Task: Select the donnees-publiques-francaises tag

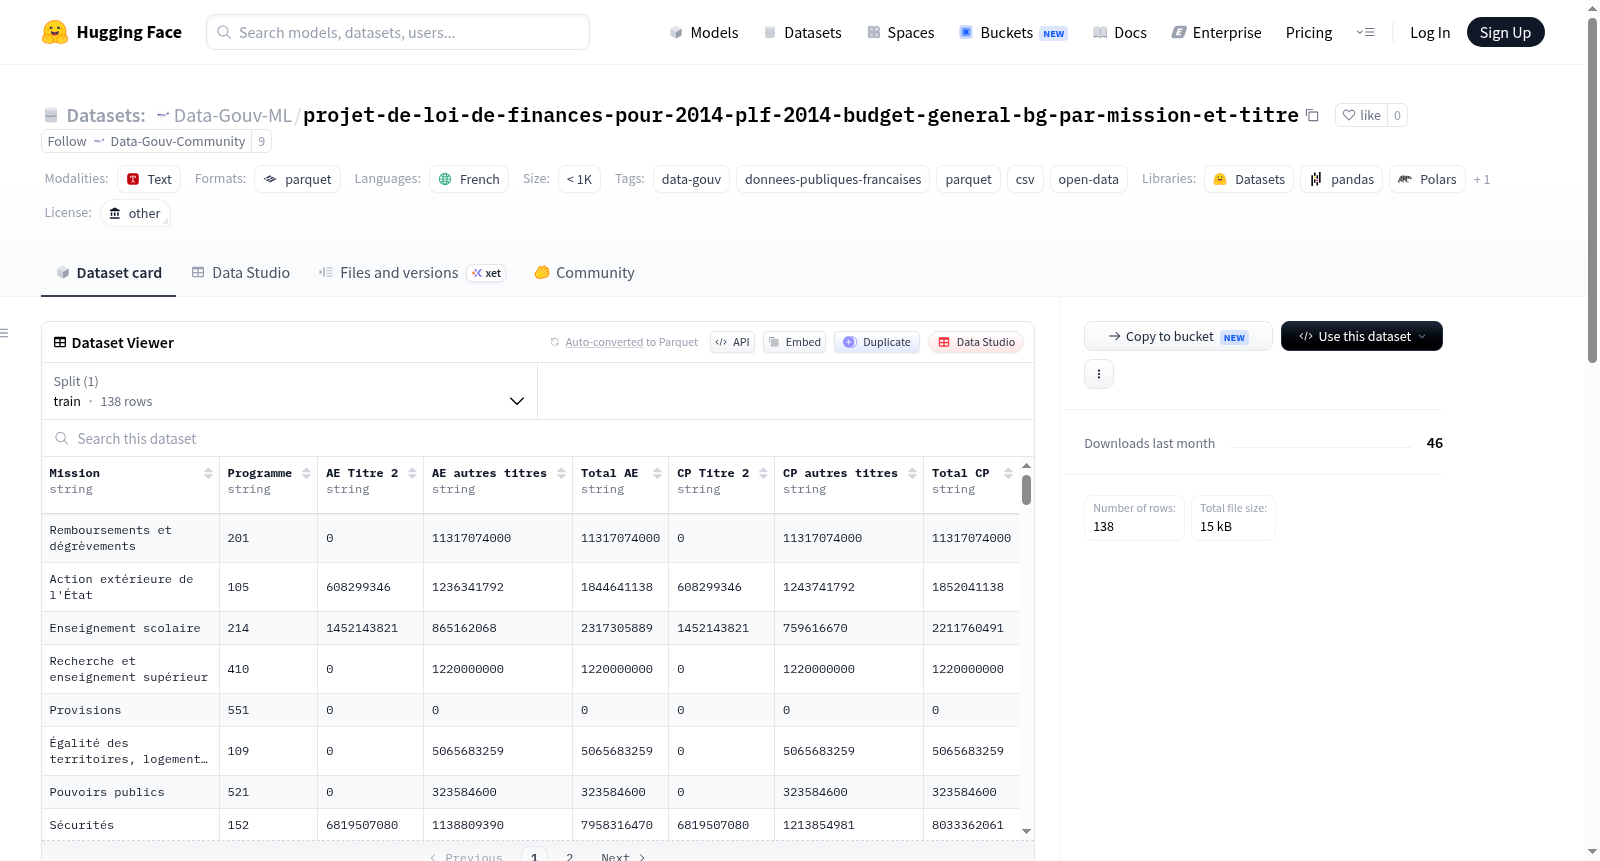Action: coord(833,179)
